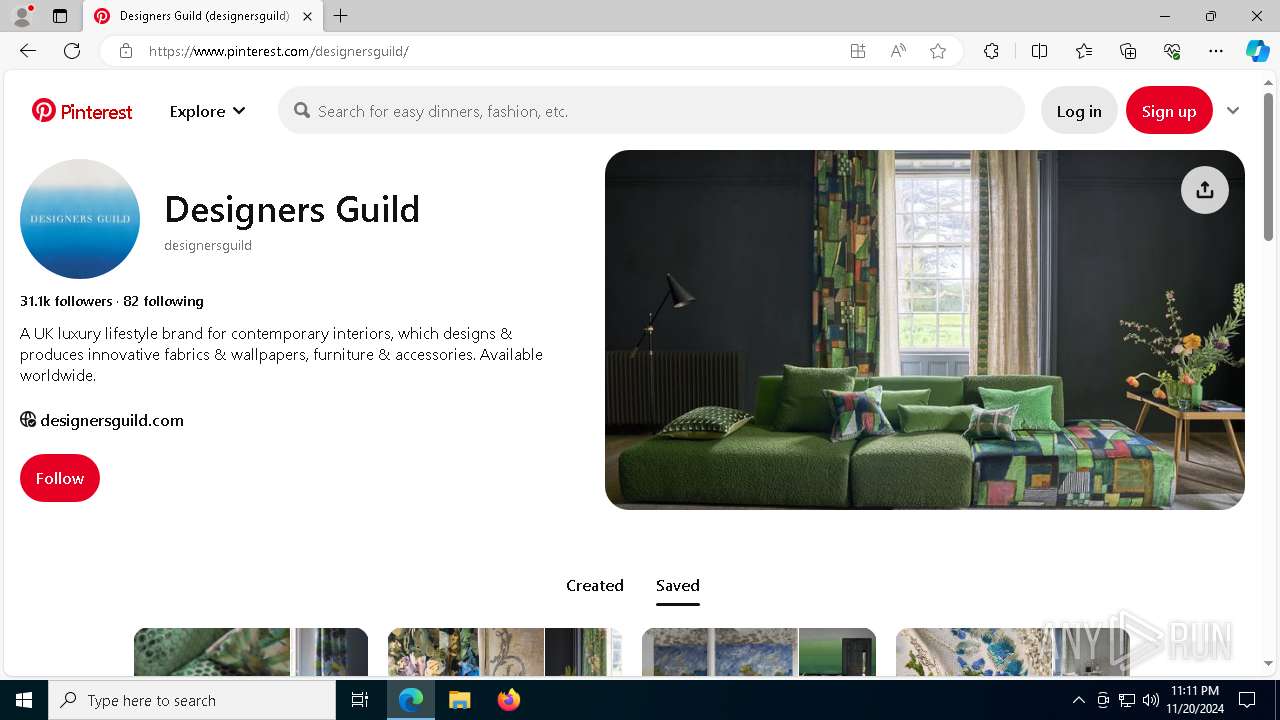
Task: Switch to the Saved tab
Action: click(x=677, y=585)
